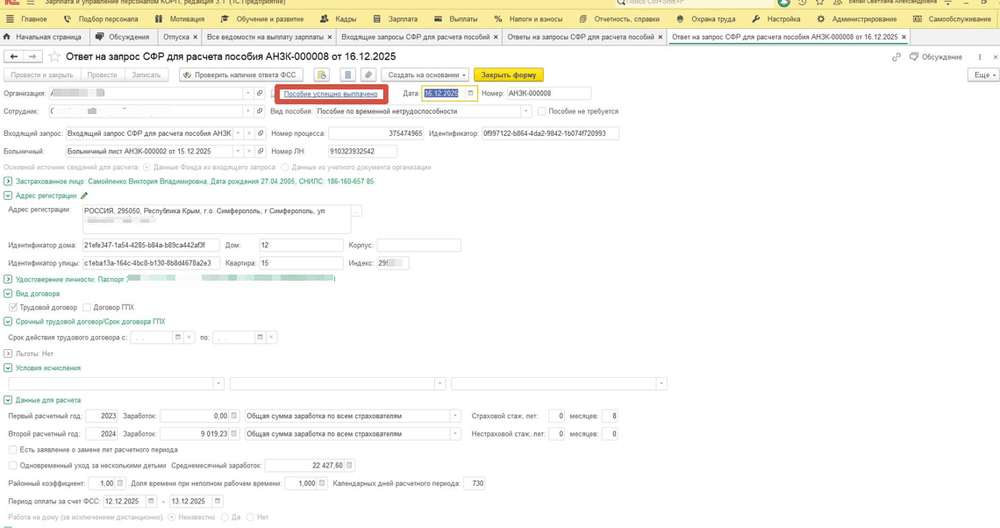Collapse Вид договора section
Viewport: 1000px width, 528px height.
(x=8, y=294)
